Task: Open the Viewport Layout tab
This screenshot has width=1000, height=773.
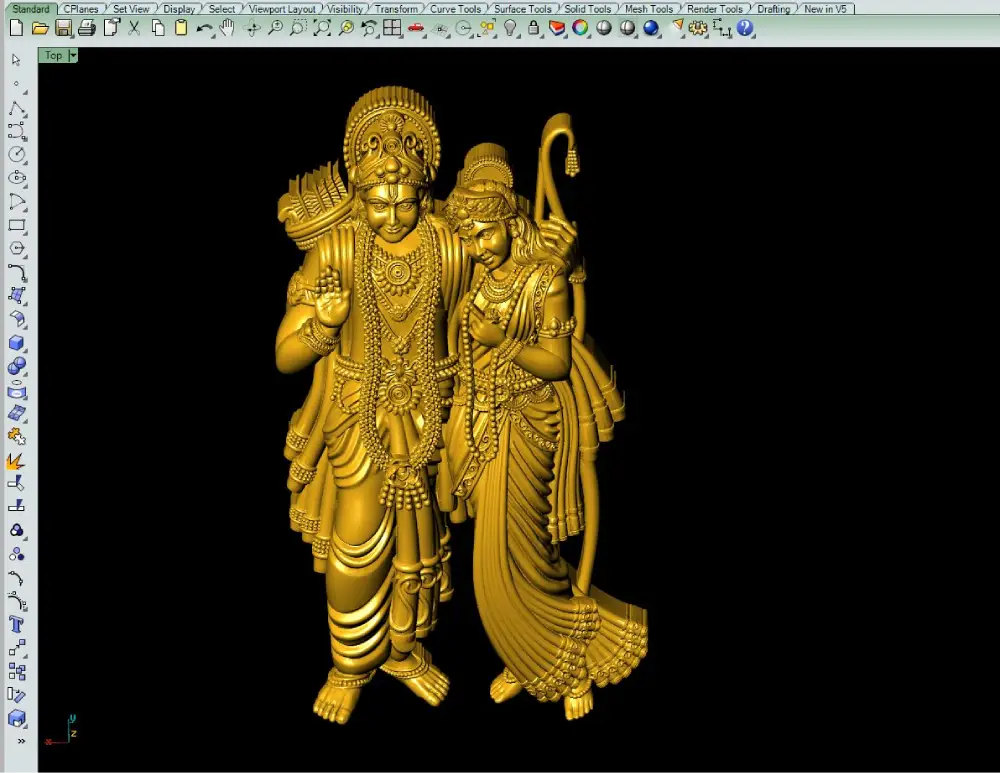Action: coord(282,9)
